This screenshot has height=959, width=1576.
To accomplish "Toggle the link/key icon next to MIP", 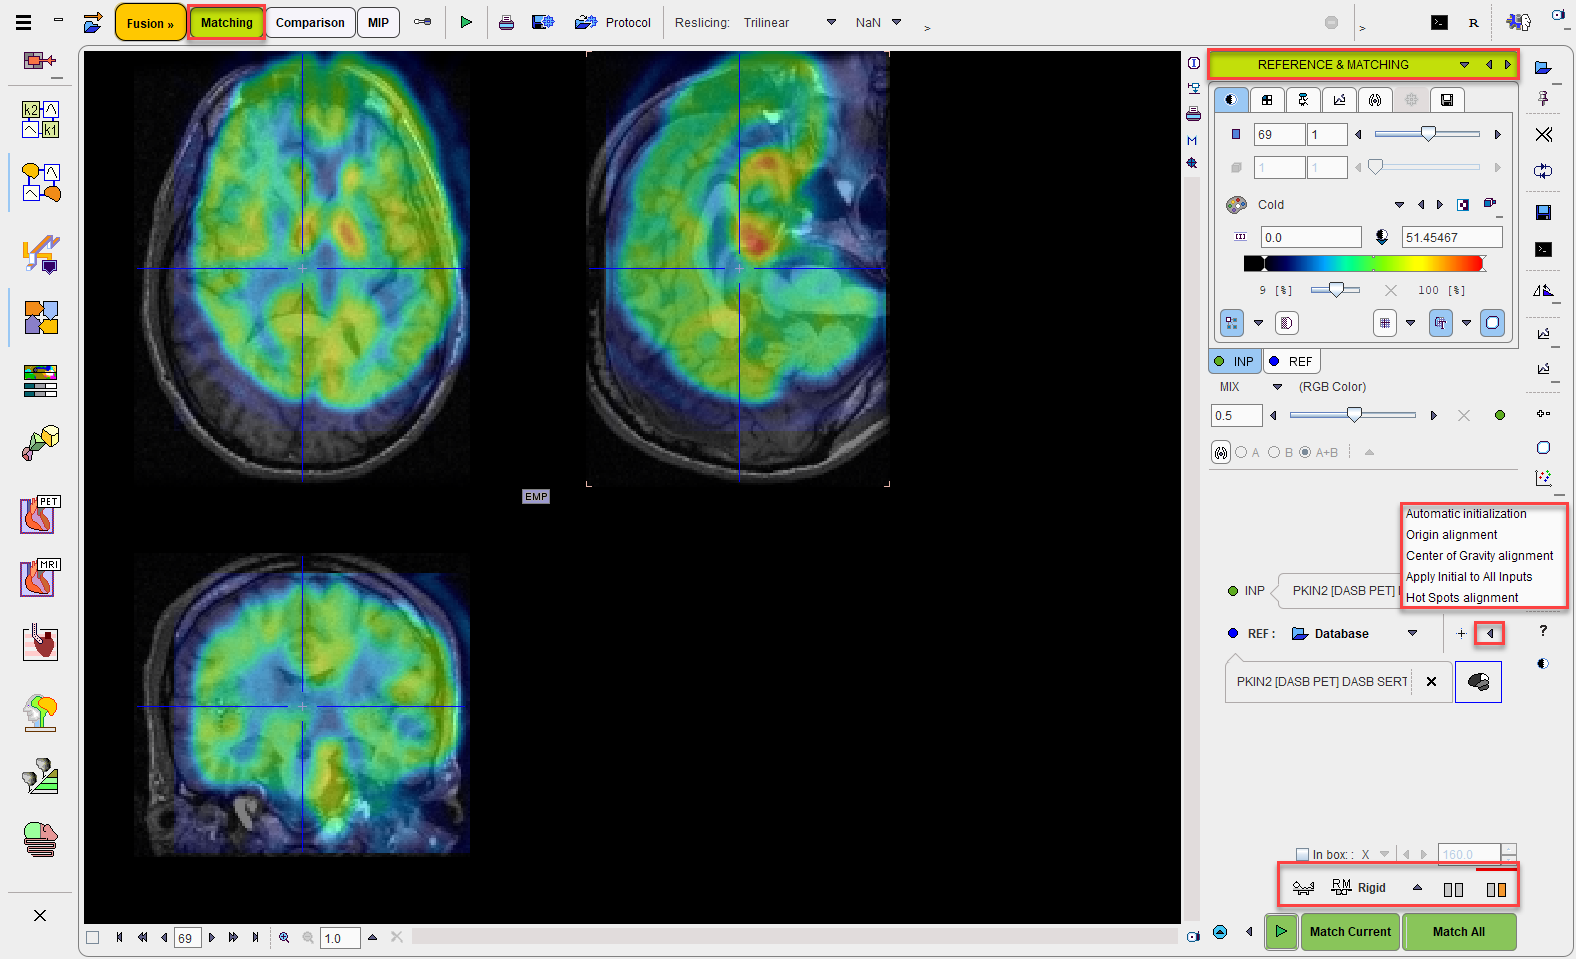I will tap(423, 22).
